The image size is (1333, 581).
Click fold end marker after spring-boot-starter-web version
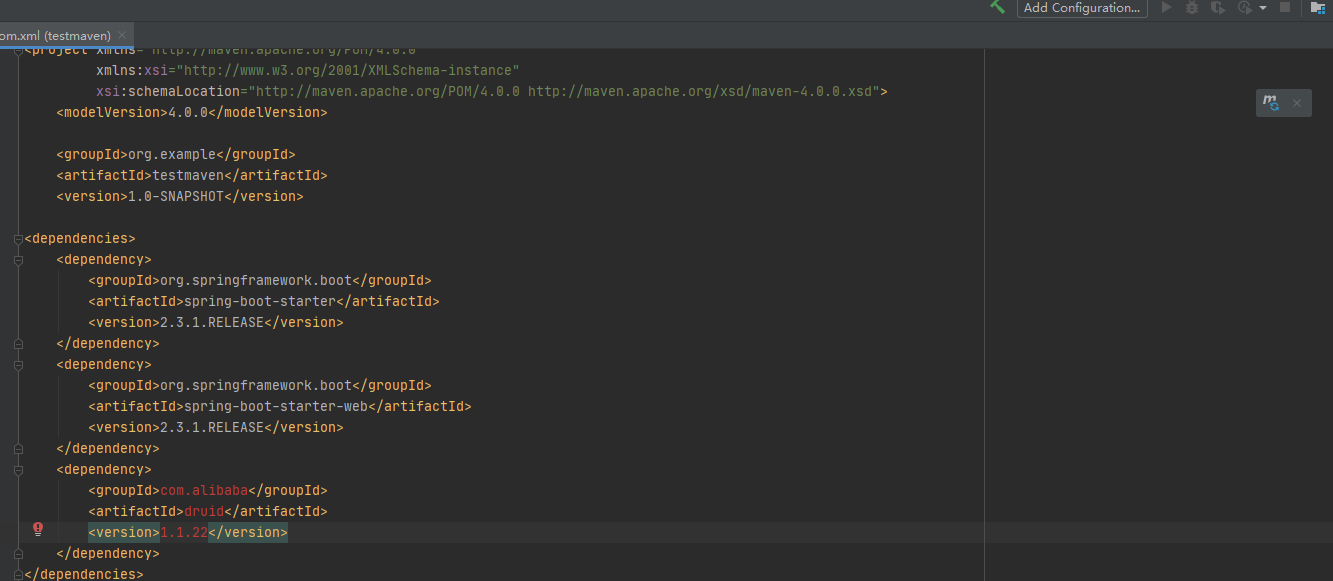pyautogui.click(x=18, y=449)
